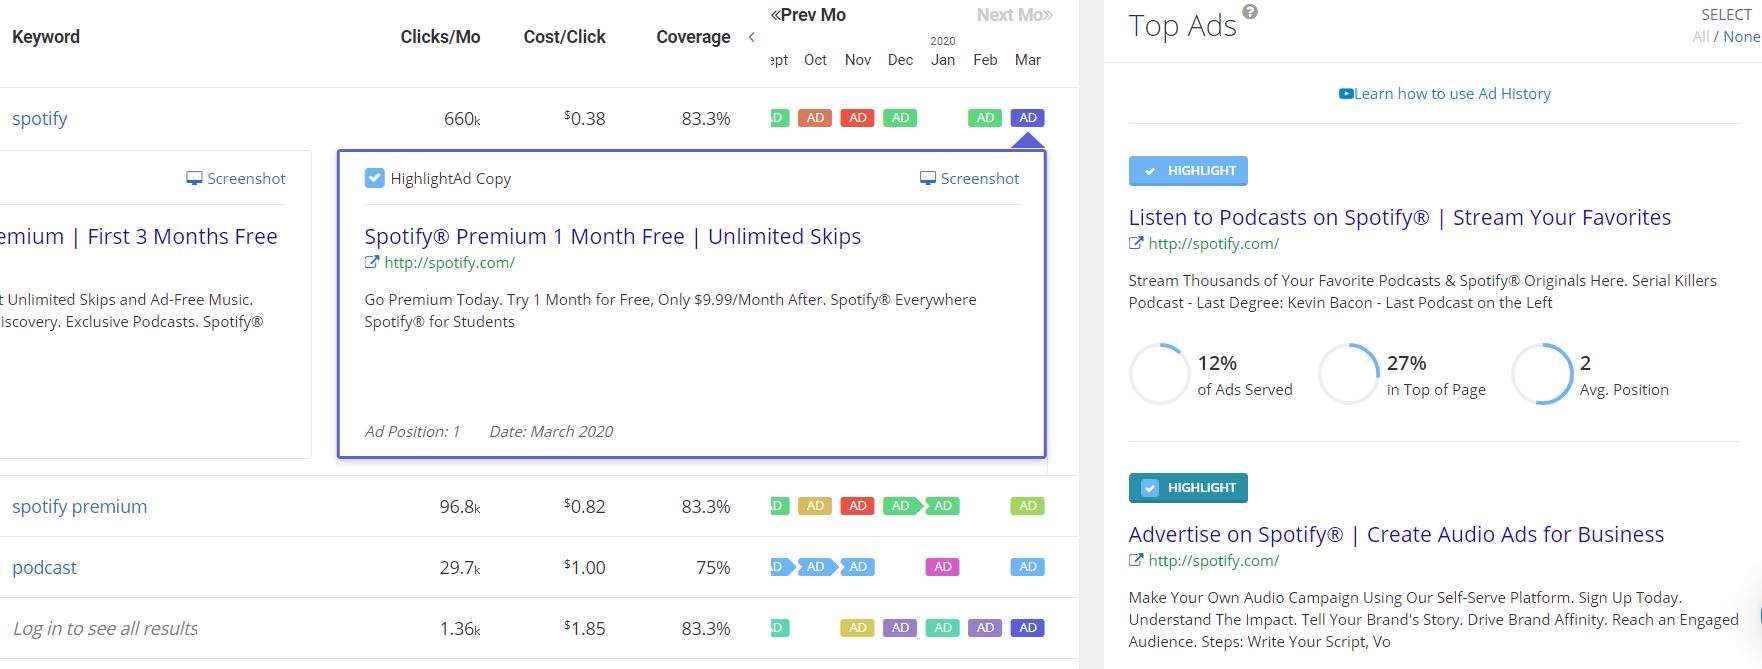This screenshot has width=1762, height=669.
Task: Toggle the HighlightAd Copy checkbox
Action: coord(374,178)
